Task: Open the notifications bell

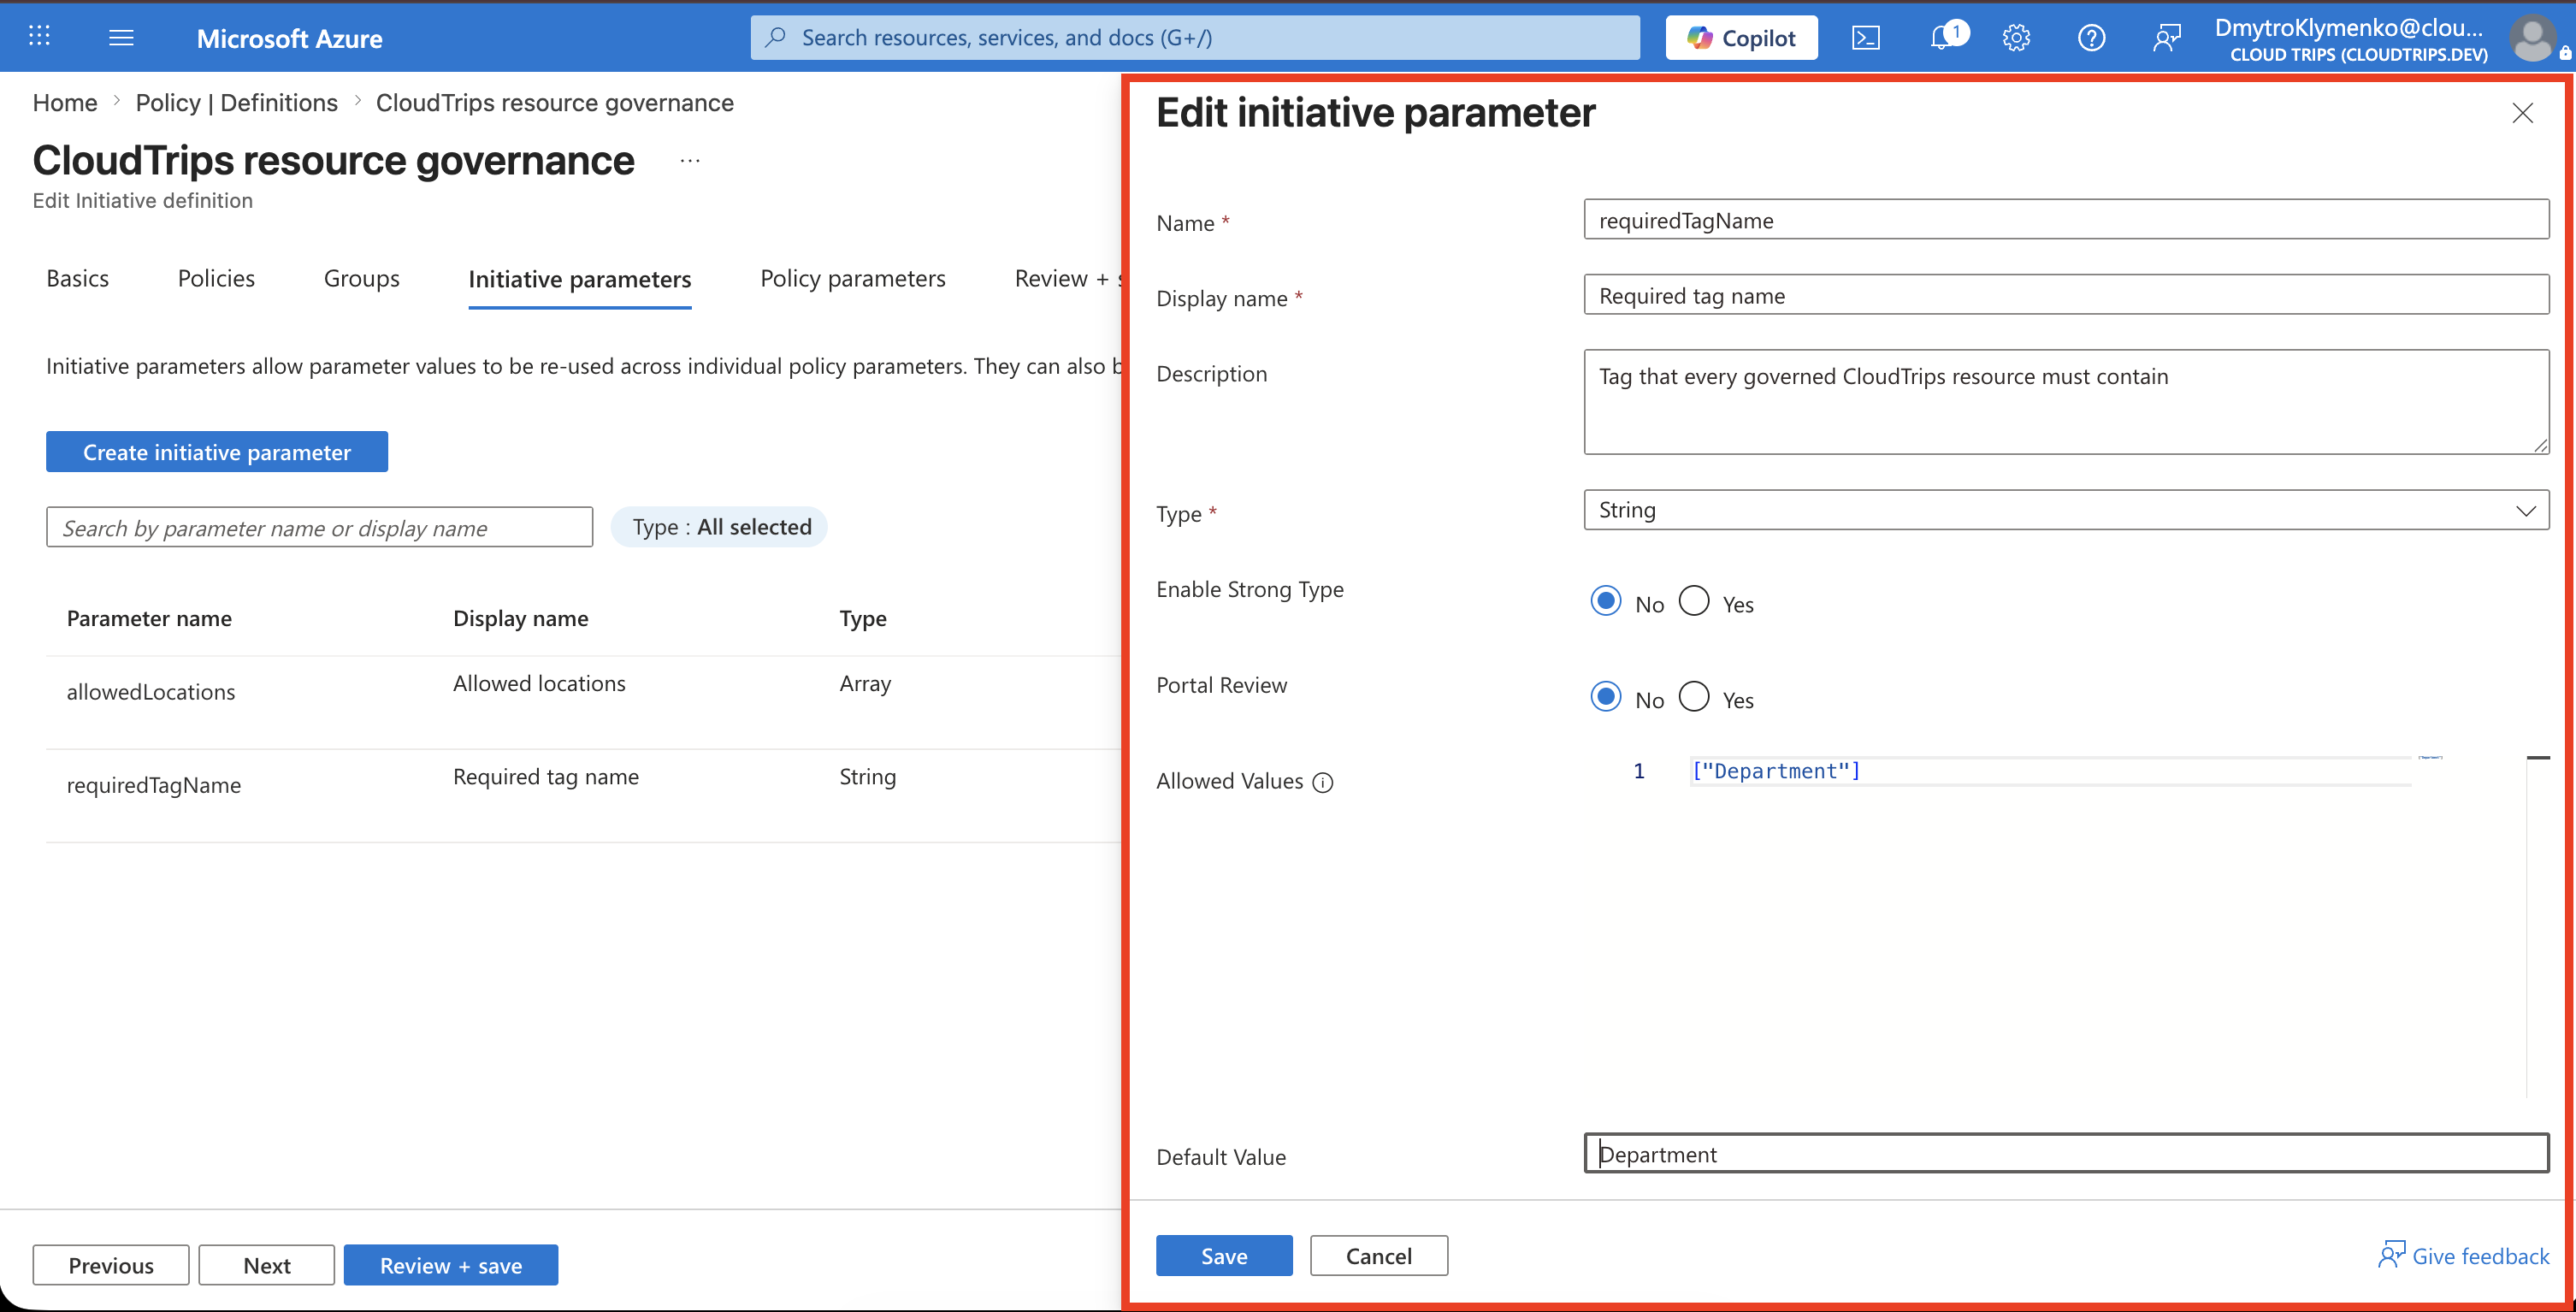Action: [1942, 38]
